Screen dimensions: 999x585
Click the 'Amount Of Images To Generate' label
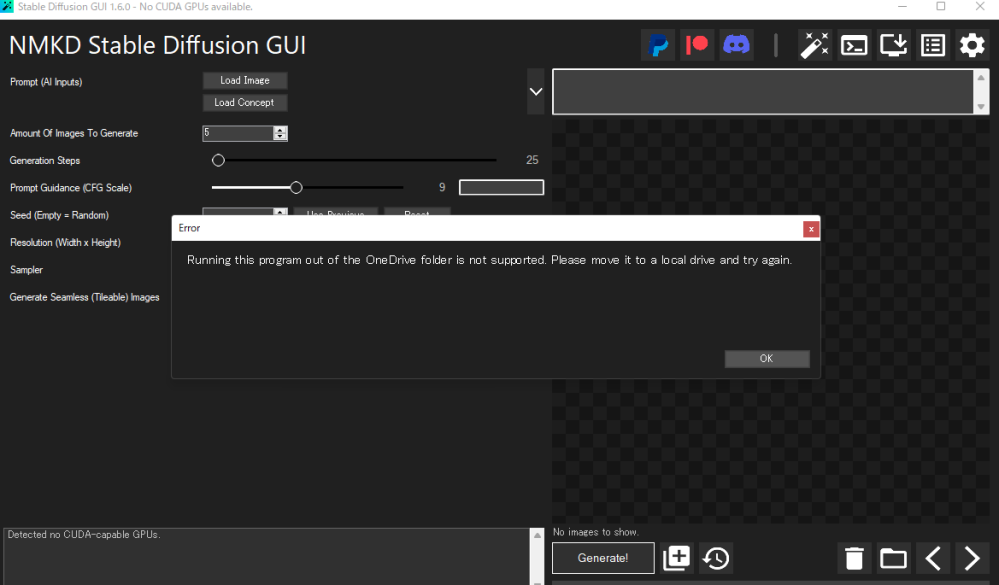[74, 133]
